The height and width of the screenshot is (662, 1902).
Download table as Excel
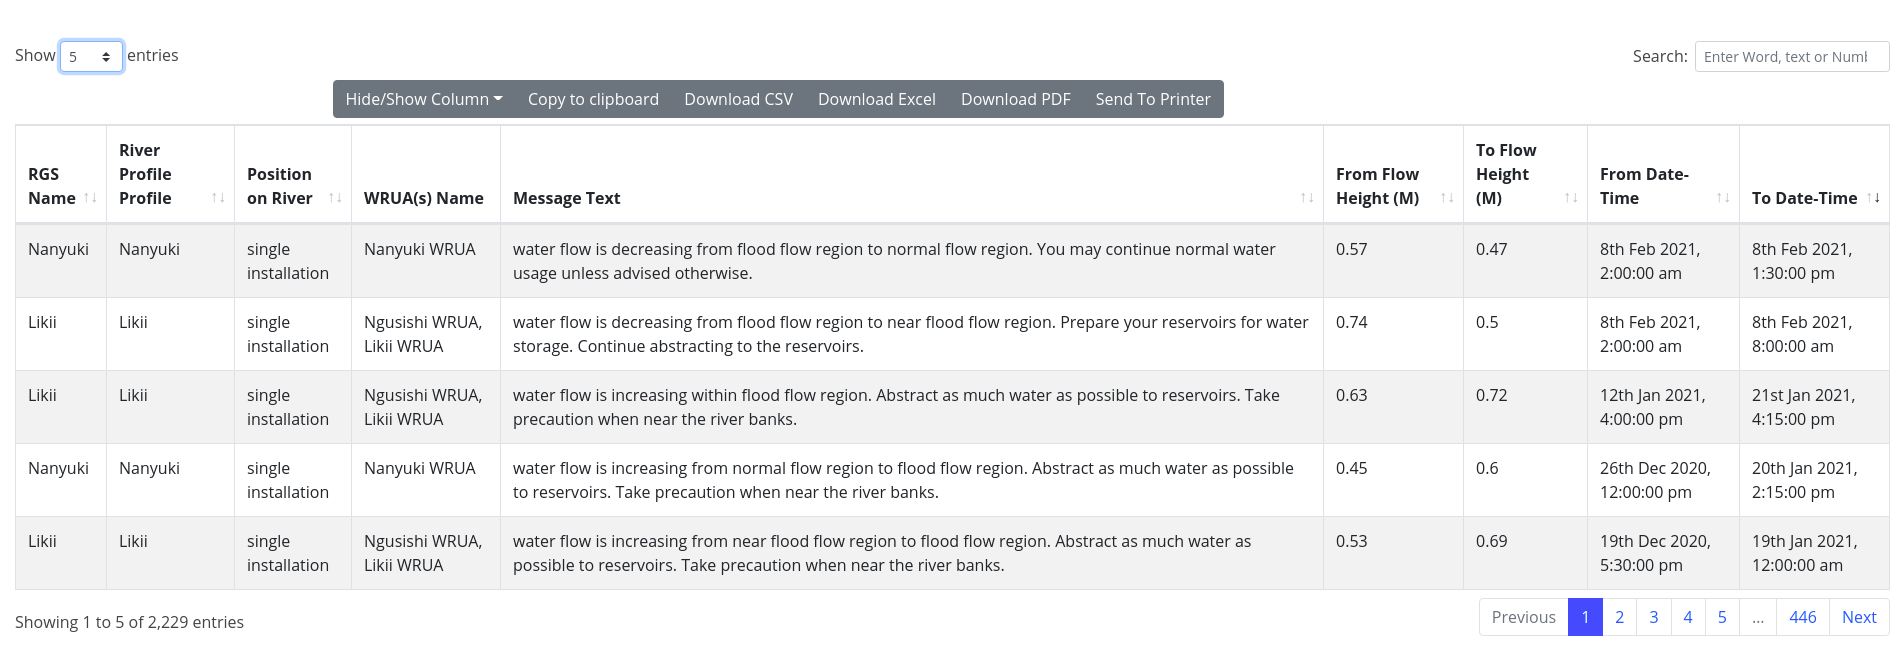pos(876,99)
